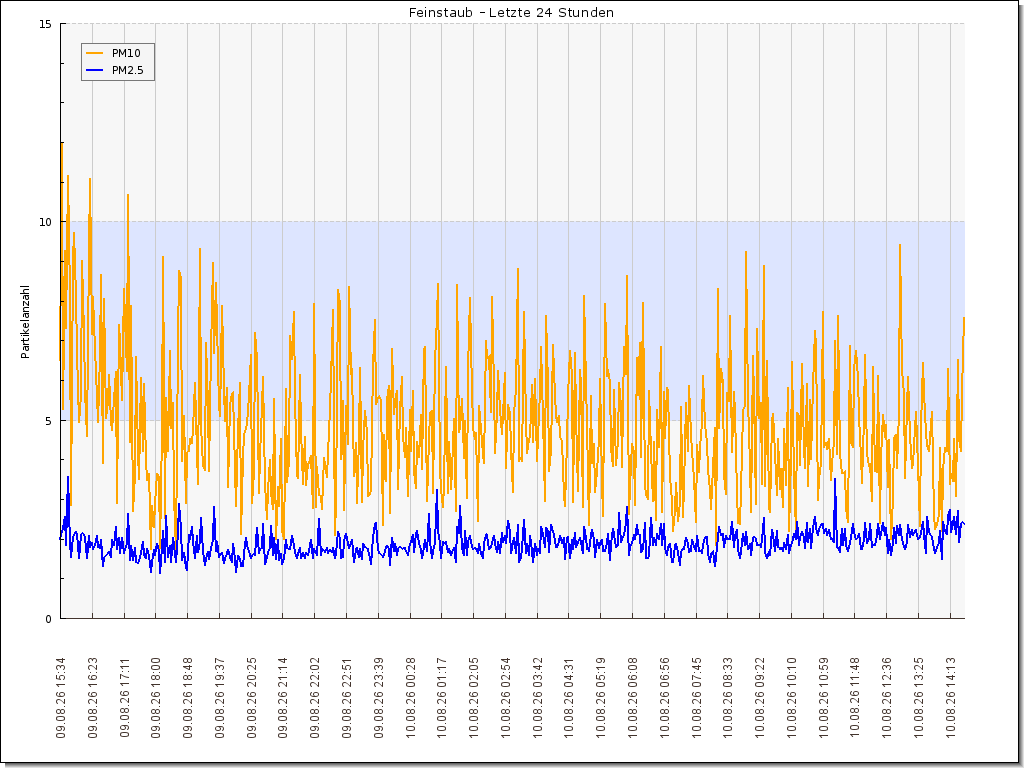Viewport: 1024px width, 768px height.
Task: Click the Partikelanzahl y-axis label
Action: [x=25, y=321]
